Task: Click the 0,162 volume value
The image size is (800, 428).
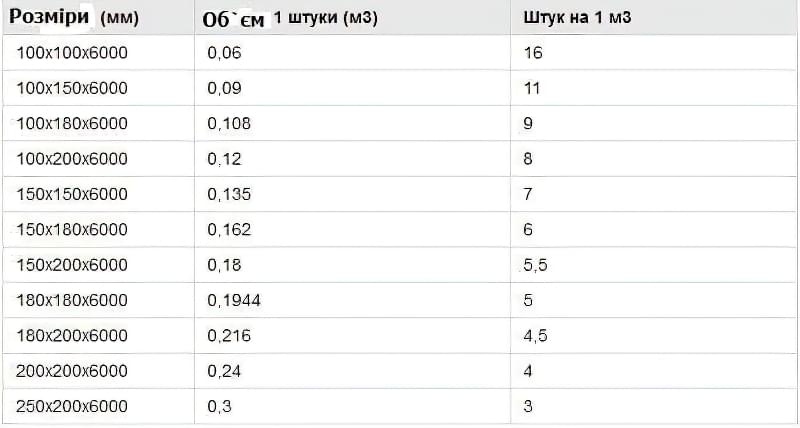Action: coord(229,230)
